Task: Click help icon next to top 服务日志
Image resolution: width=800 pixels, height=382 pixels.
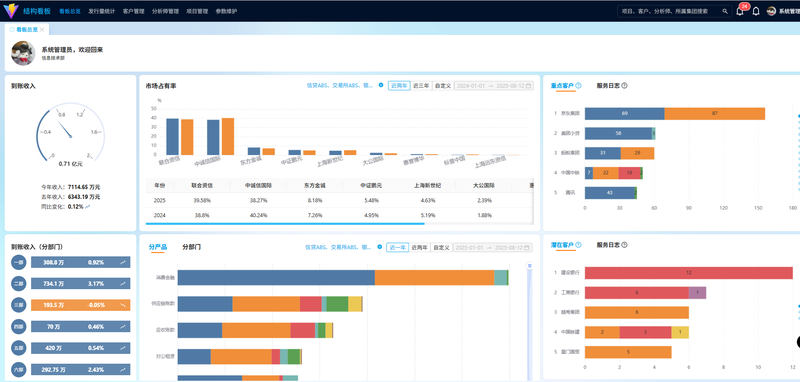Action: coord(624,86)
